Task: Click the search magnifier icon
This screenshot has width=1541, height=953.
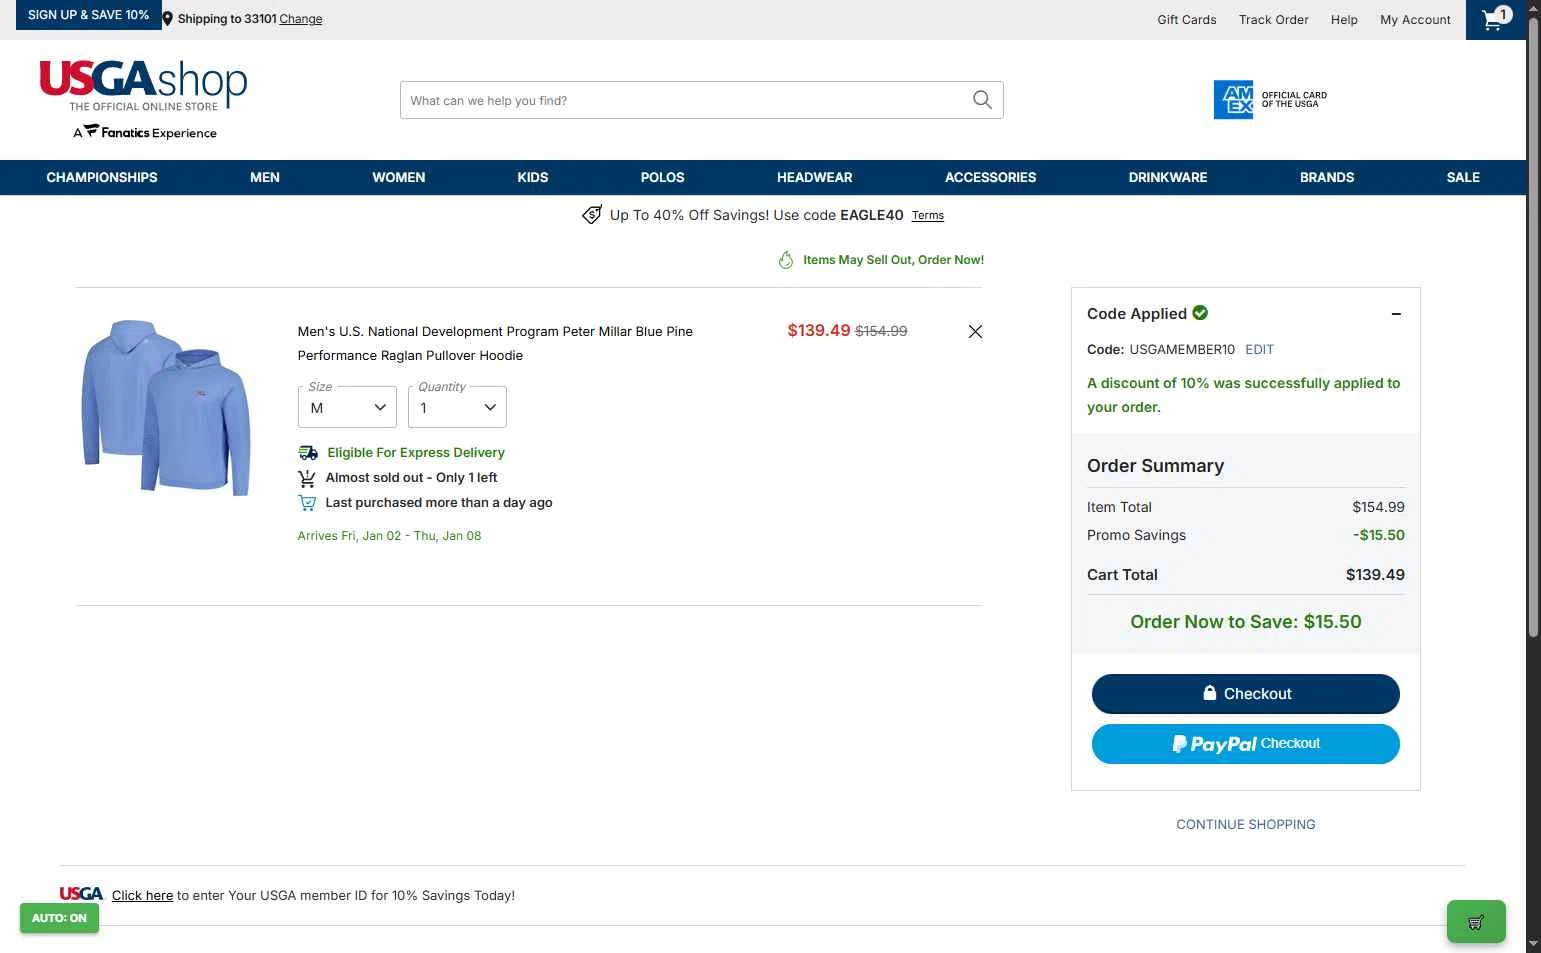Action: pos(982,100)
